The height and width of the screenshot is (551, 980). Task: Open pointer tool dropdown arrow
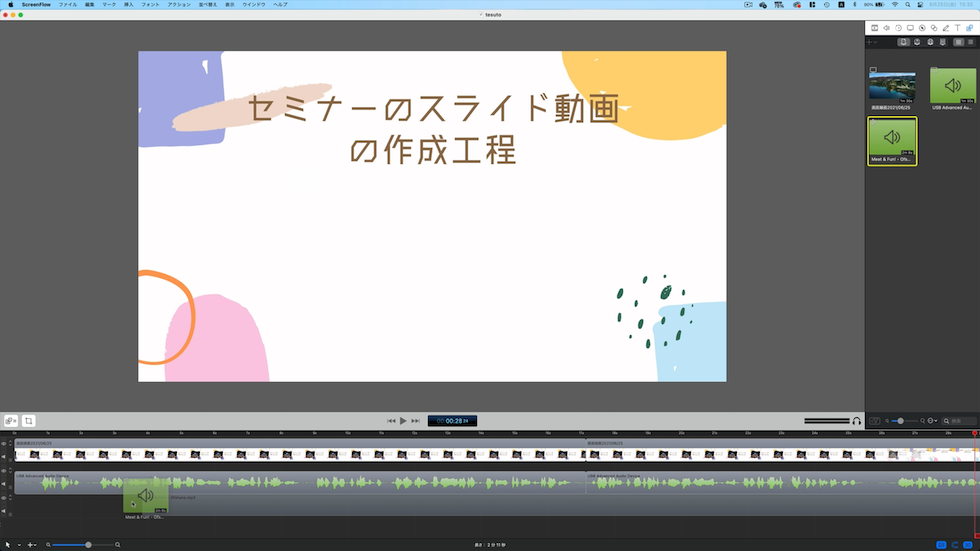(x=19, y=545)
